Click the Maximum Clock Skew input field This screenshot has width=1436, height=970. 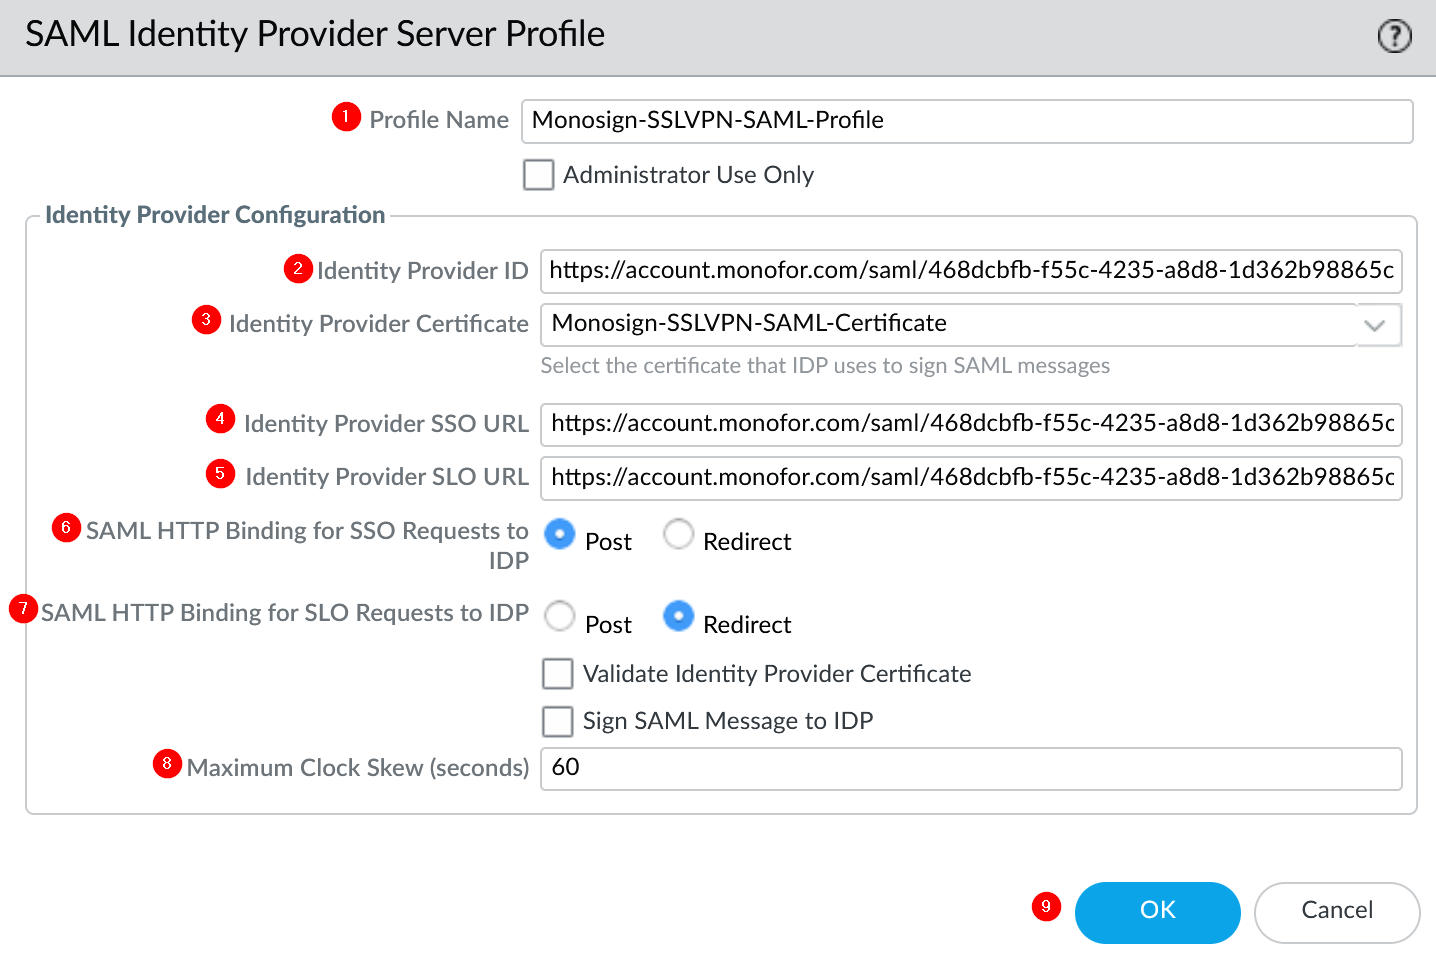tap(970, 768)
